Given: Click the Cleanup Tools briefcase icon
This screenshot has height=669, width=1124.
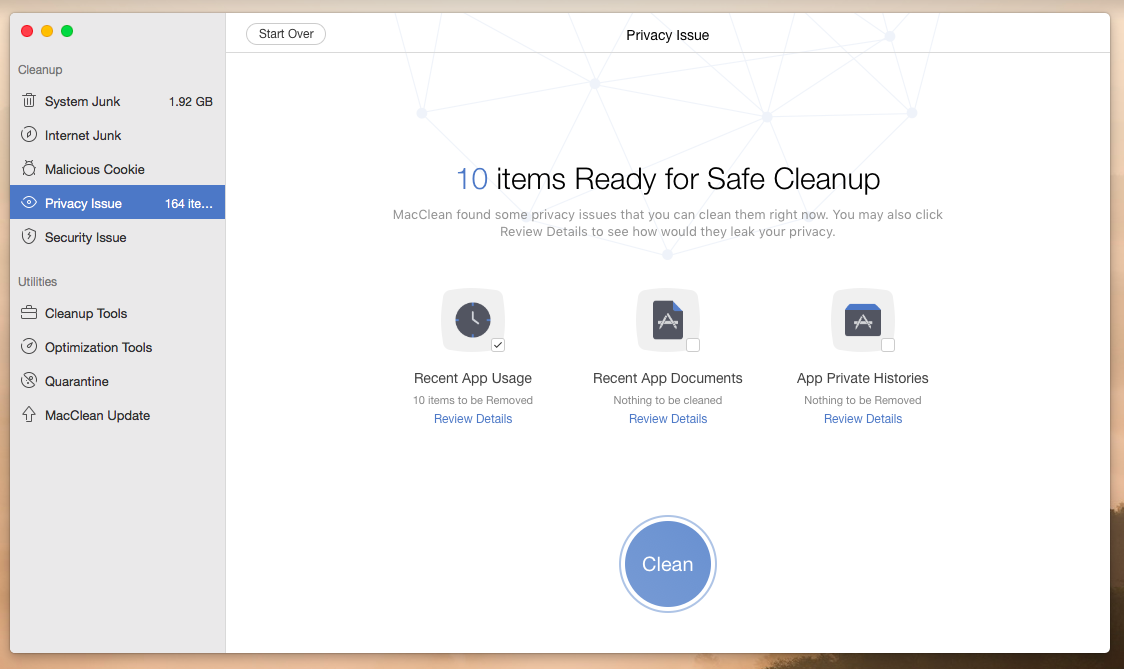Looking at the screenshot, I should tap(29, 313).
